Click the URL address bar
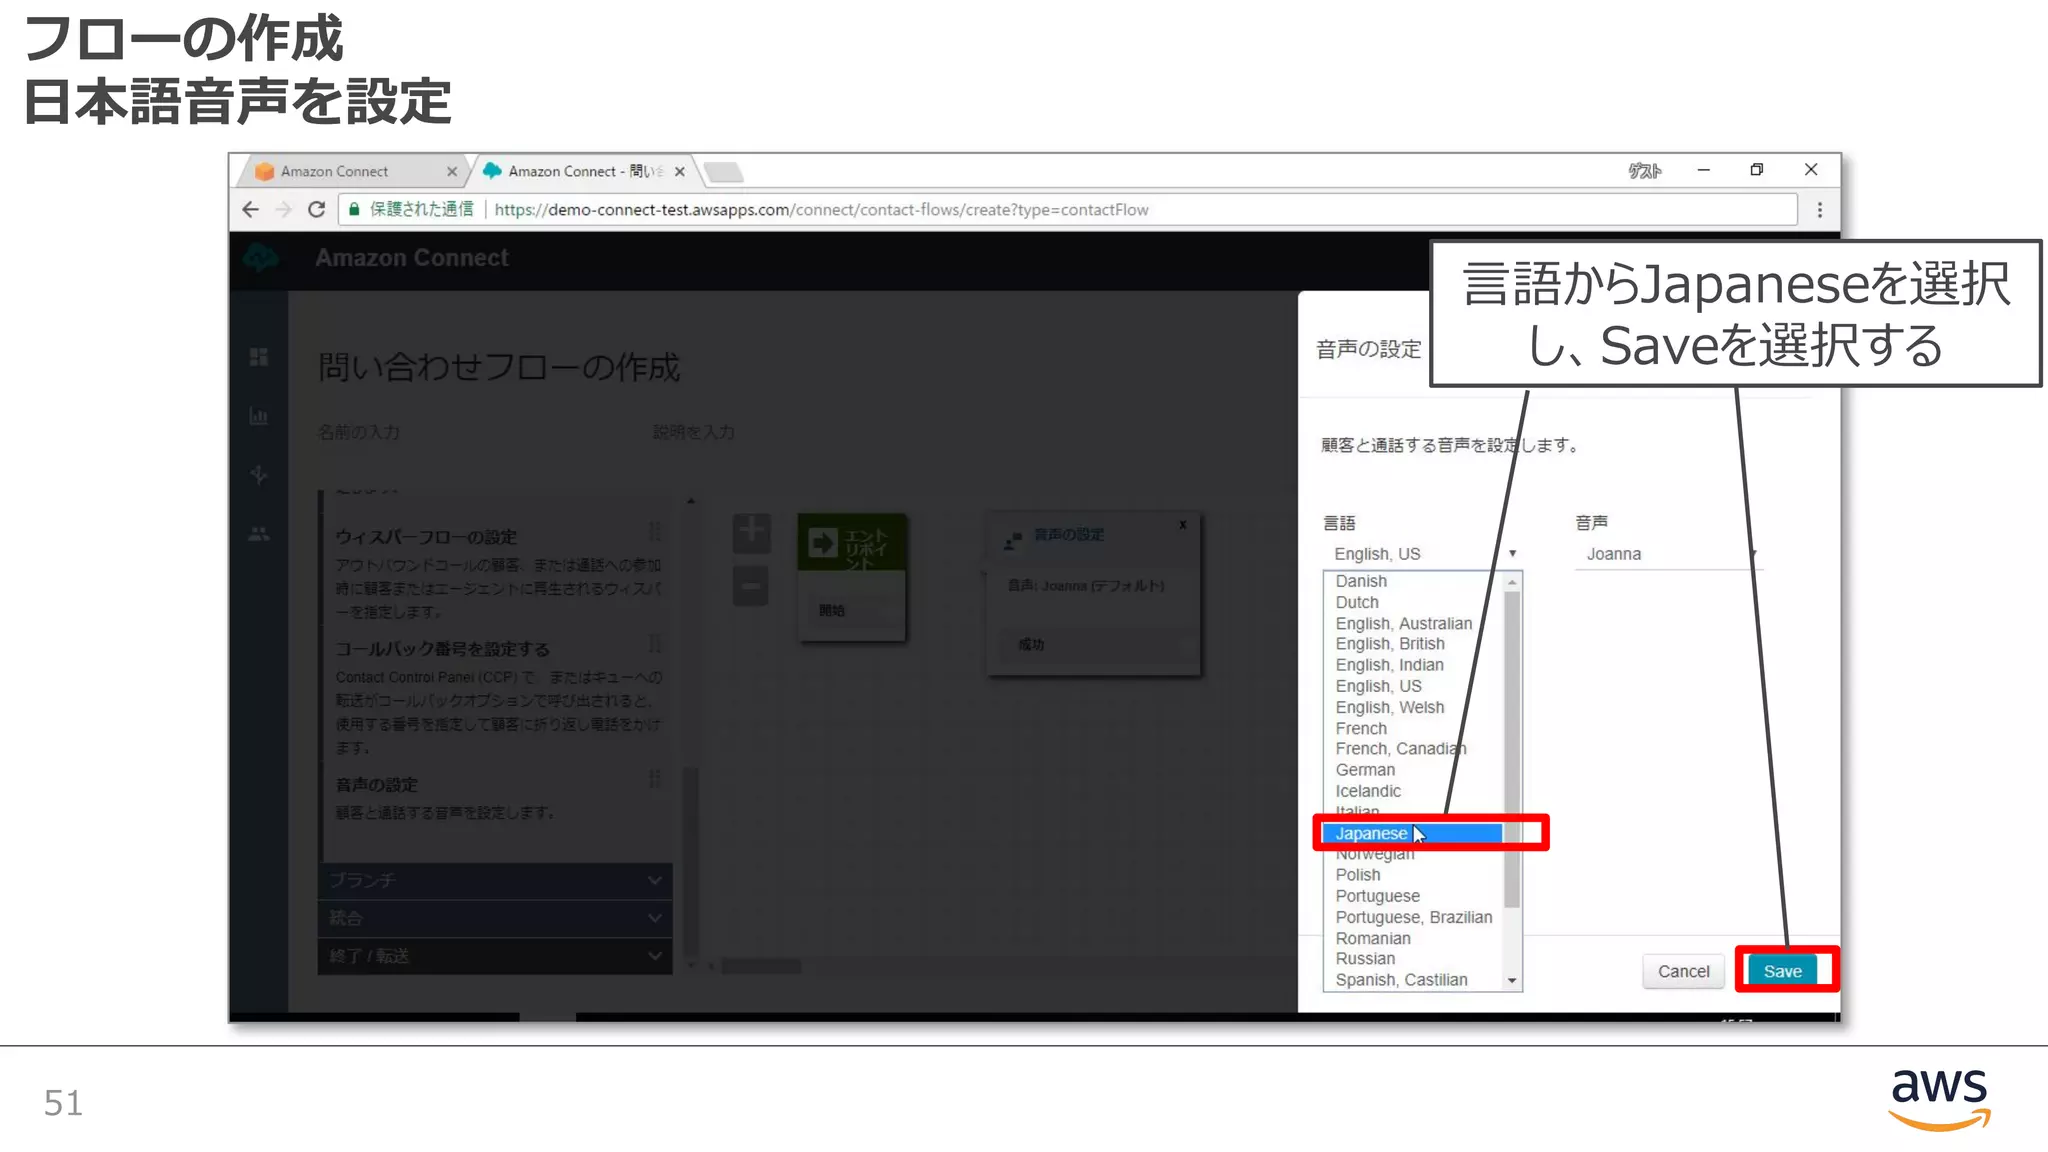 tap(1066, 210)
